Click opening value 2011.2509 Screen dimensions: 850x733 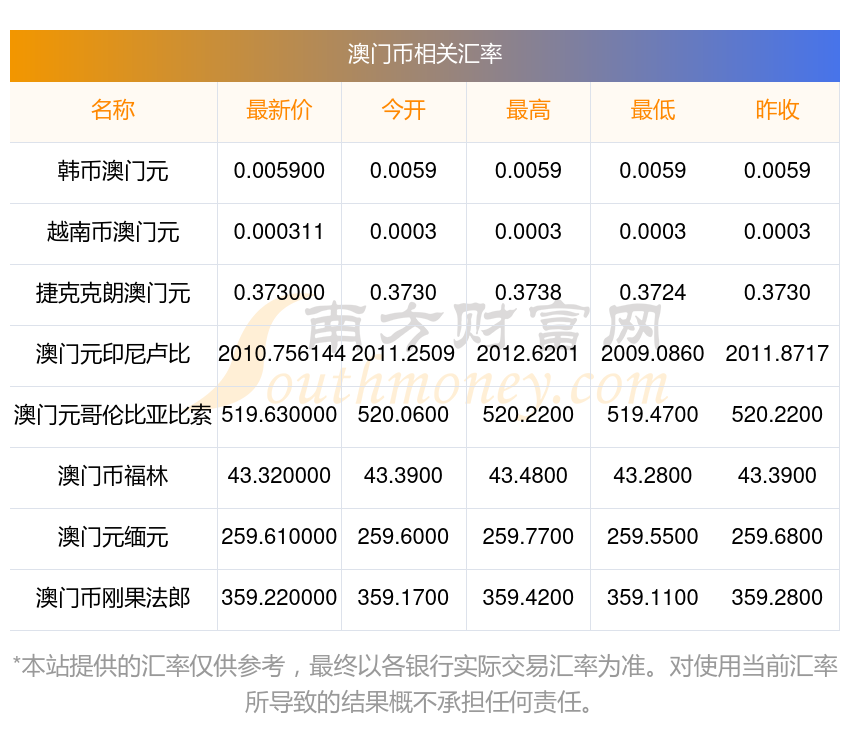(403, 353)
